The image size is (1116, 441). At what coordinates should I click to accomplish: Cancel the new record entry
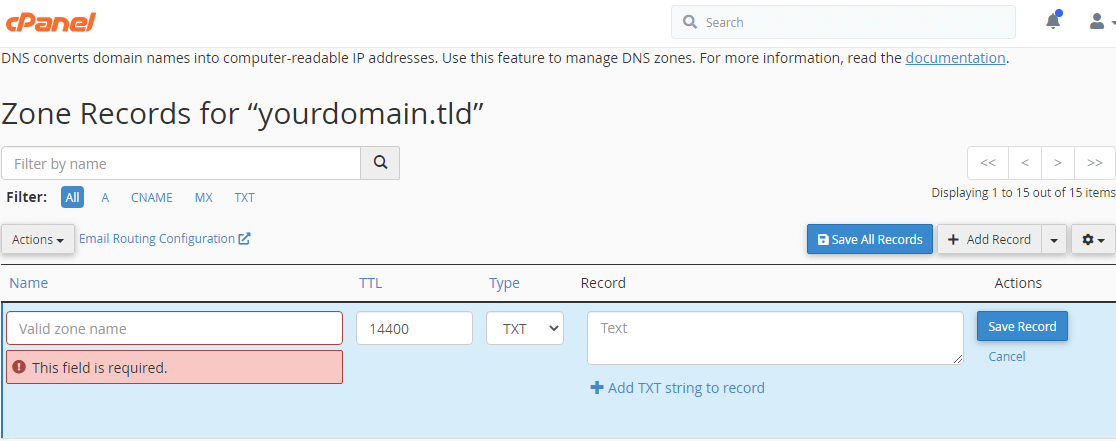coord(1007,357)
